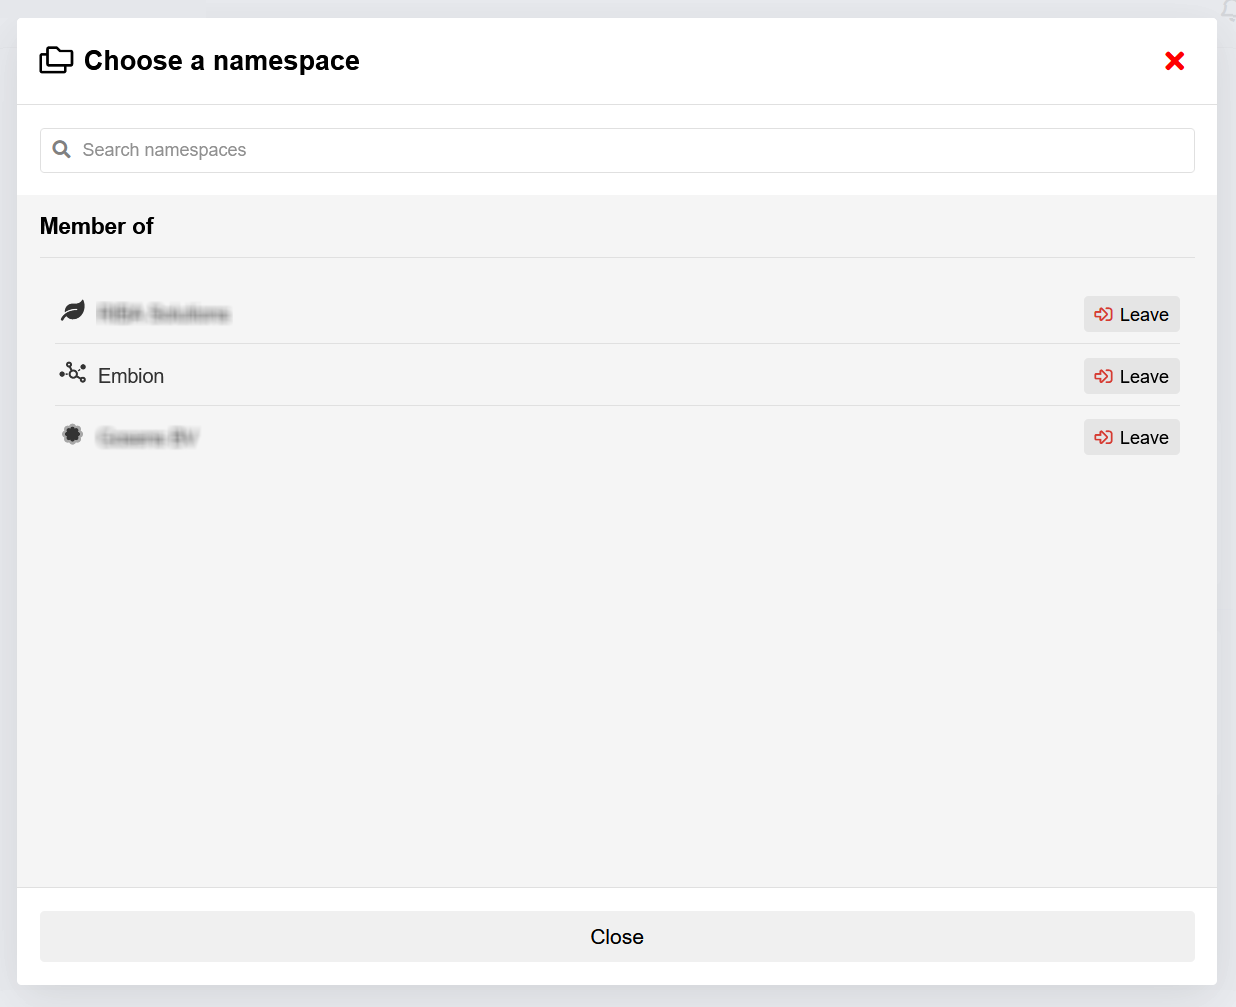Click the "Member of" section heading
The image size is (1236, 1007).
pos(97,226)
